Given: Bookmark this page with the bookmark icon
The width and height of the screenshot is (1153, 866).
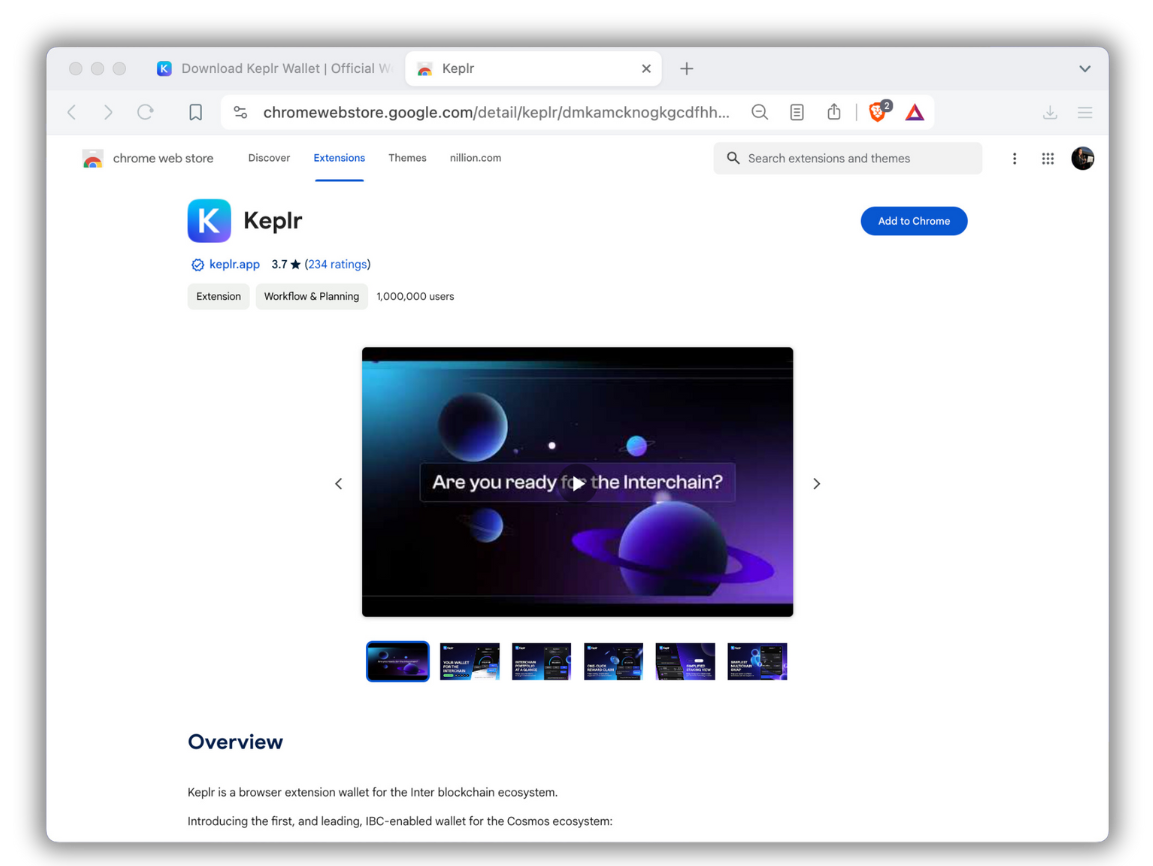Looking at the screenshot, I should click(x=196, y=112).
